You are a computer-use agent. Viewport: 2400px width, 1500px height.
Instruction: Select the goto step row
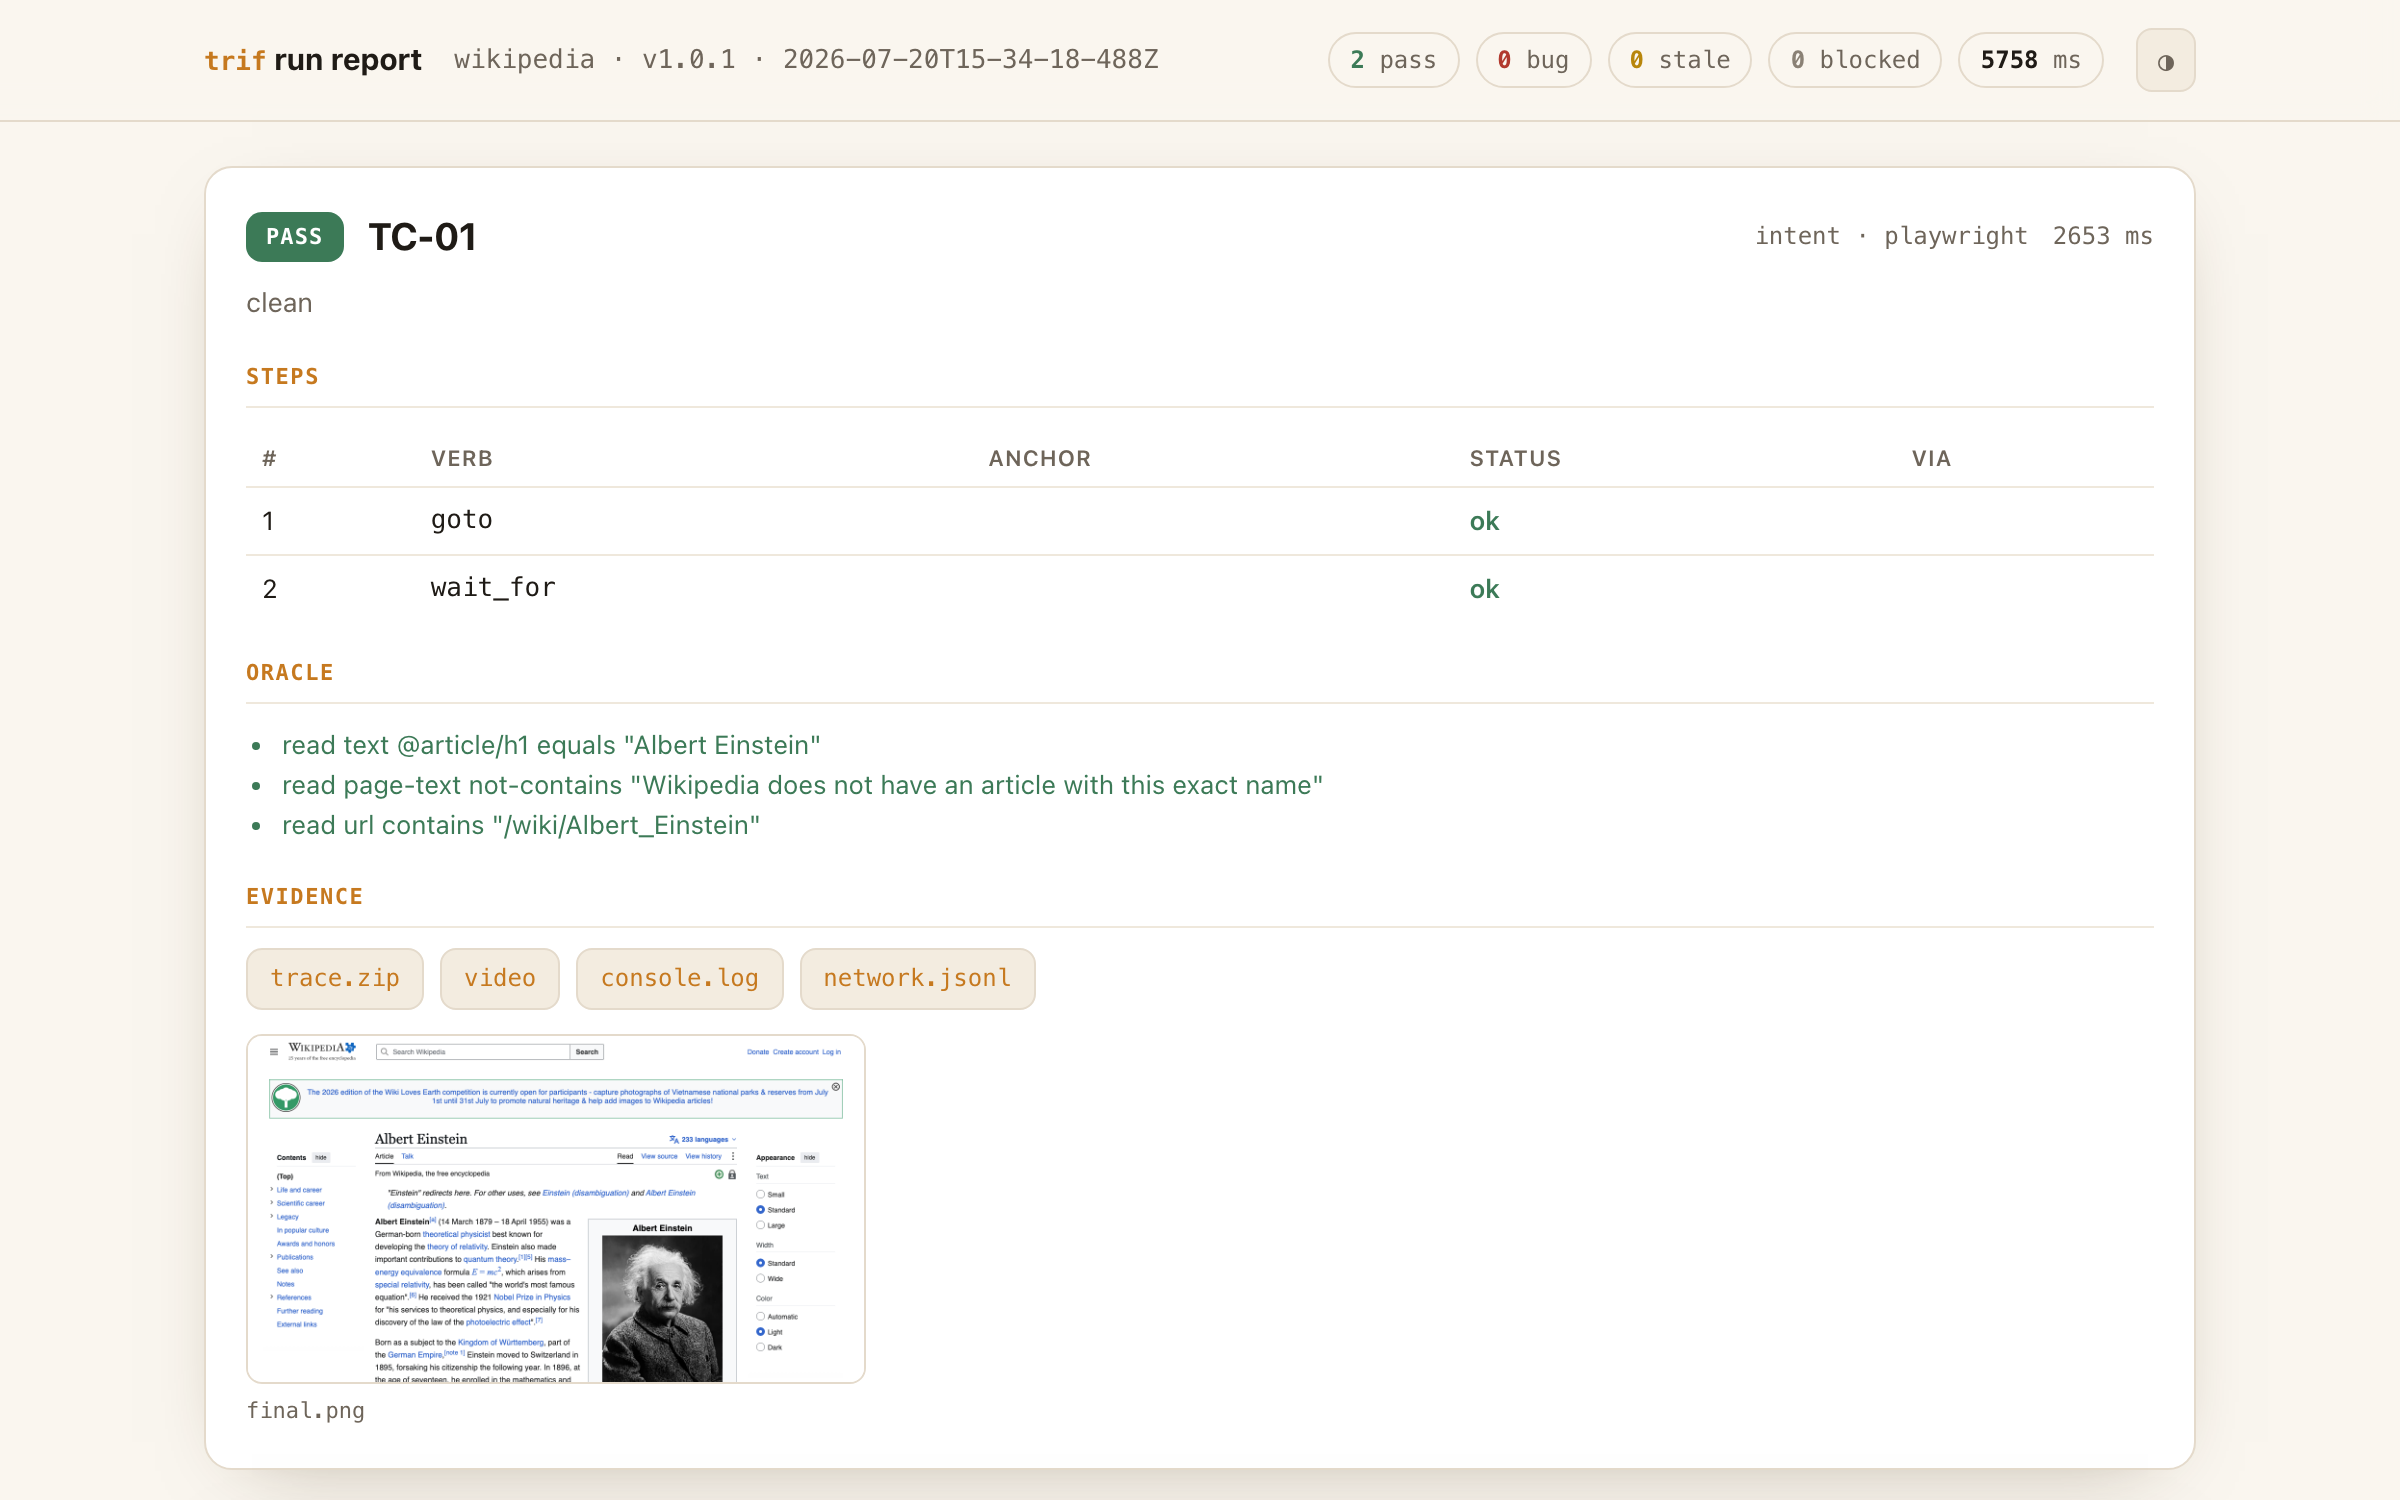[x=1200, y=521]
